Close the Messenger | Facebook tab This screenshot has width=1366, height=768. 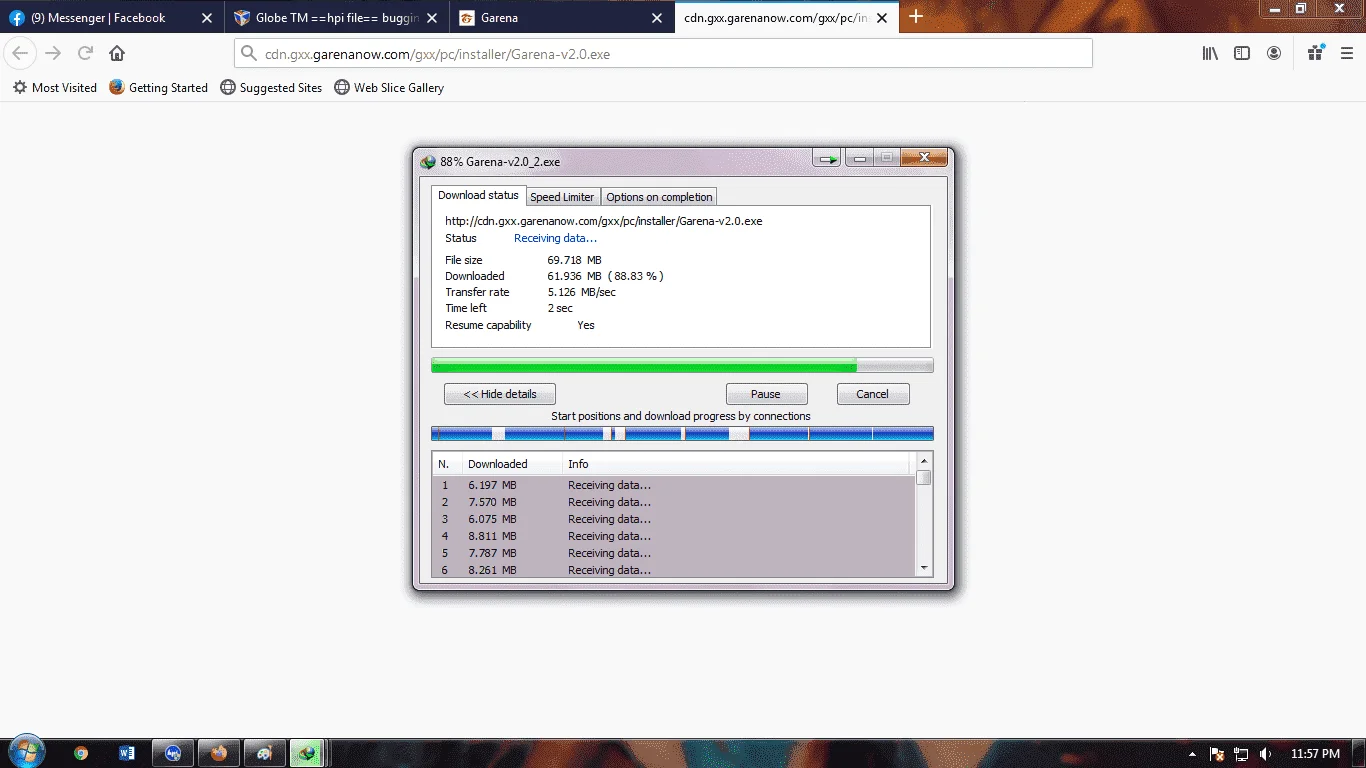point(206,18)
